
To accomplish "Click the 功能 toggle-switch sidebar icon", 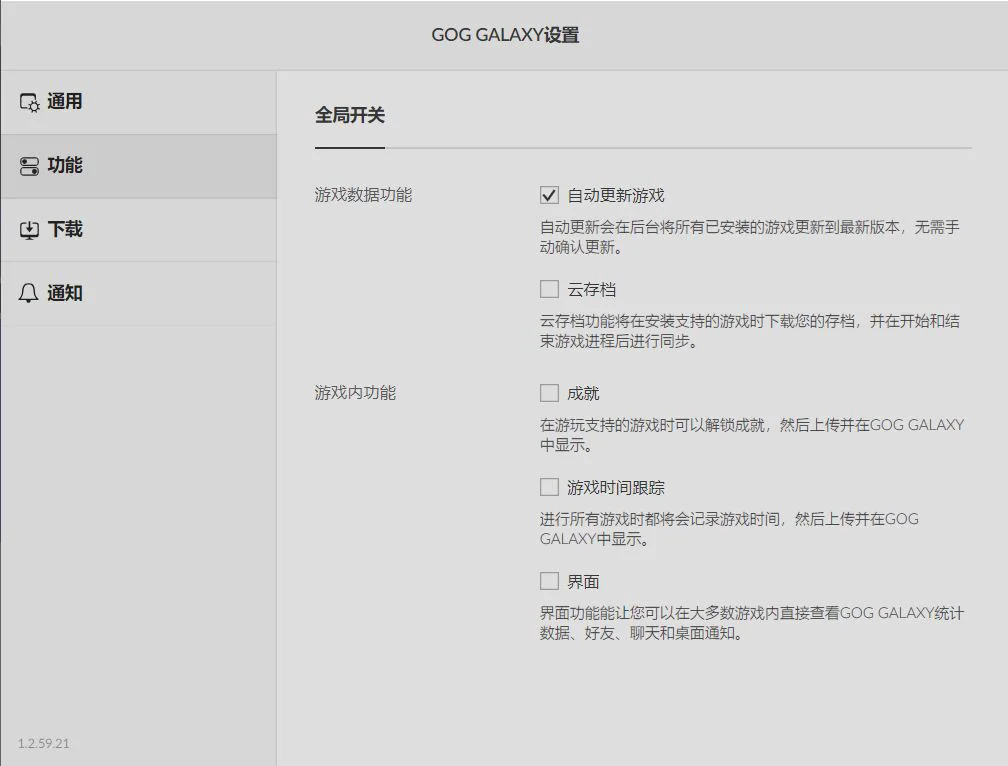I will 30,166.
